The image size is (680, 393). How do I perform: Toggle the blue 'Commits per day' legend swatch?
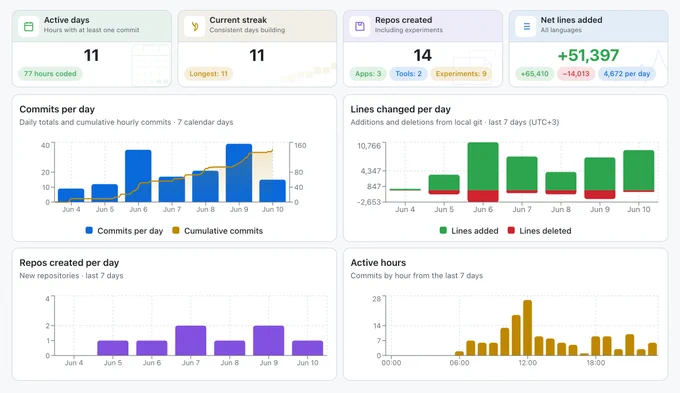click(x=89, y=230)
